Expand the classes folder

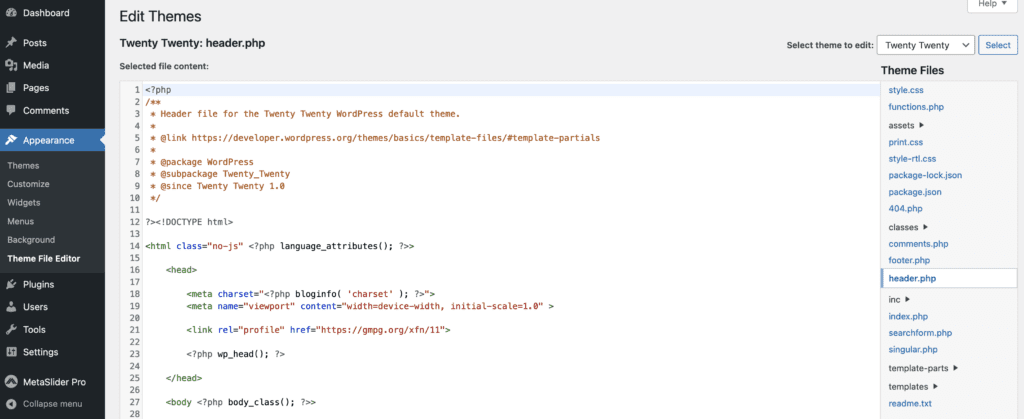coord(908,227)
